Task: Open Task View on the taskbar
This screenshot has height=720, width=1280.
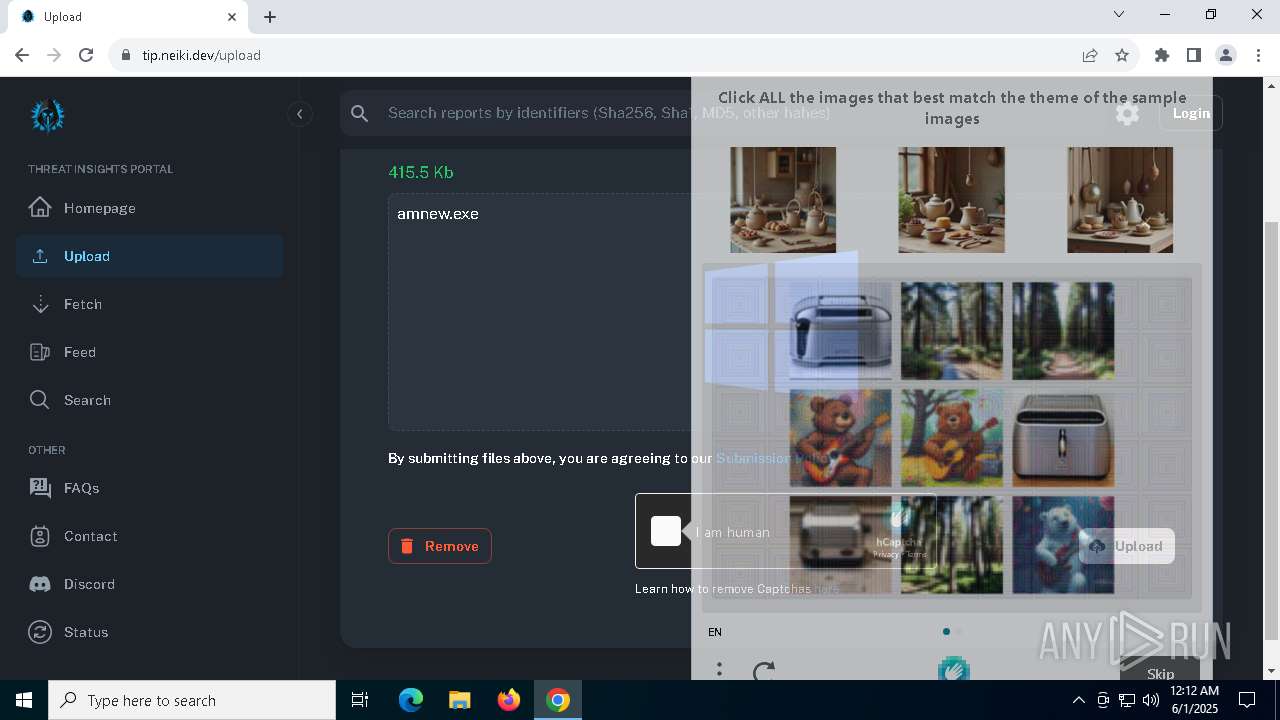Action: point(360,700)
